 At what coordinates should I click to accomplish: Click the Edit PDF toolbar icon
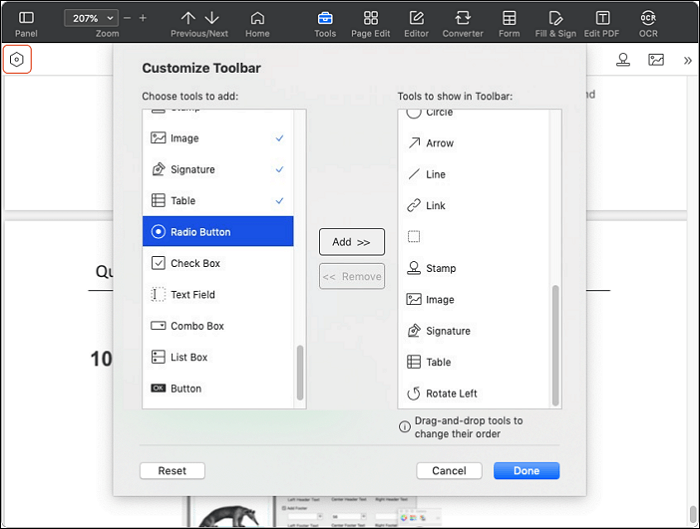602,22
